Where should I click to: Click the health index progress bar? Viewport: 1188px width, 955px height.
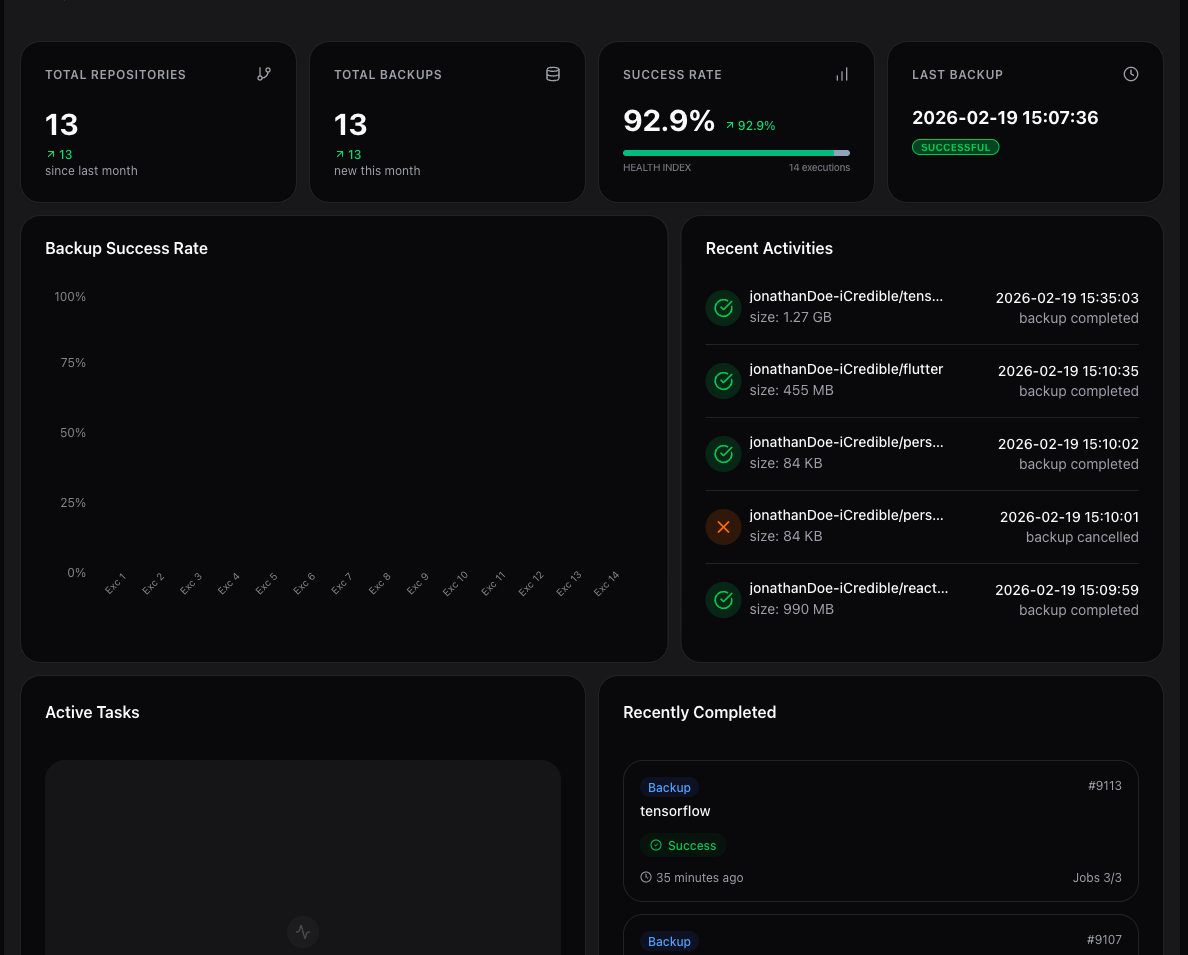736,153
